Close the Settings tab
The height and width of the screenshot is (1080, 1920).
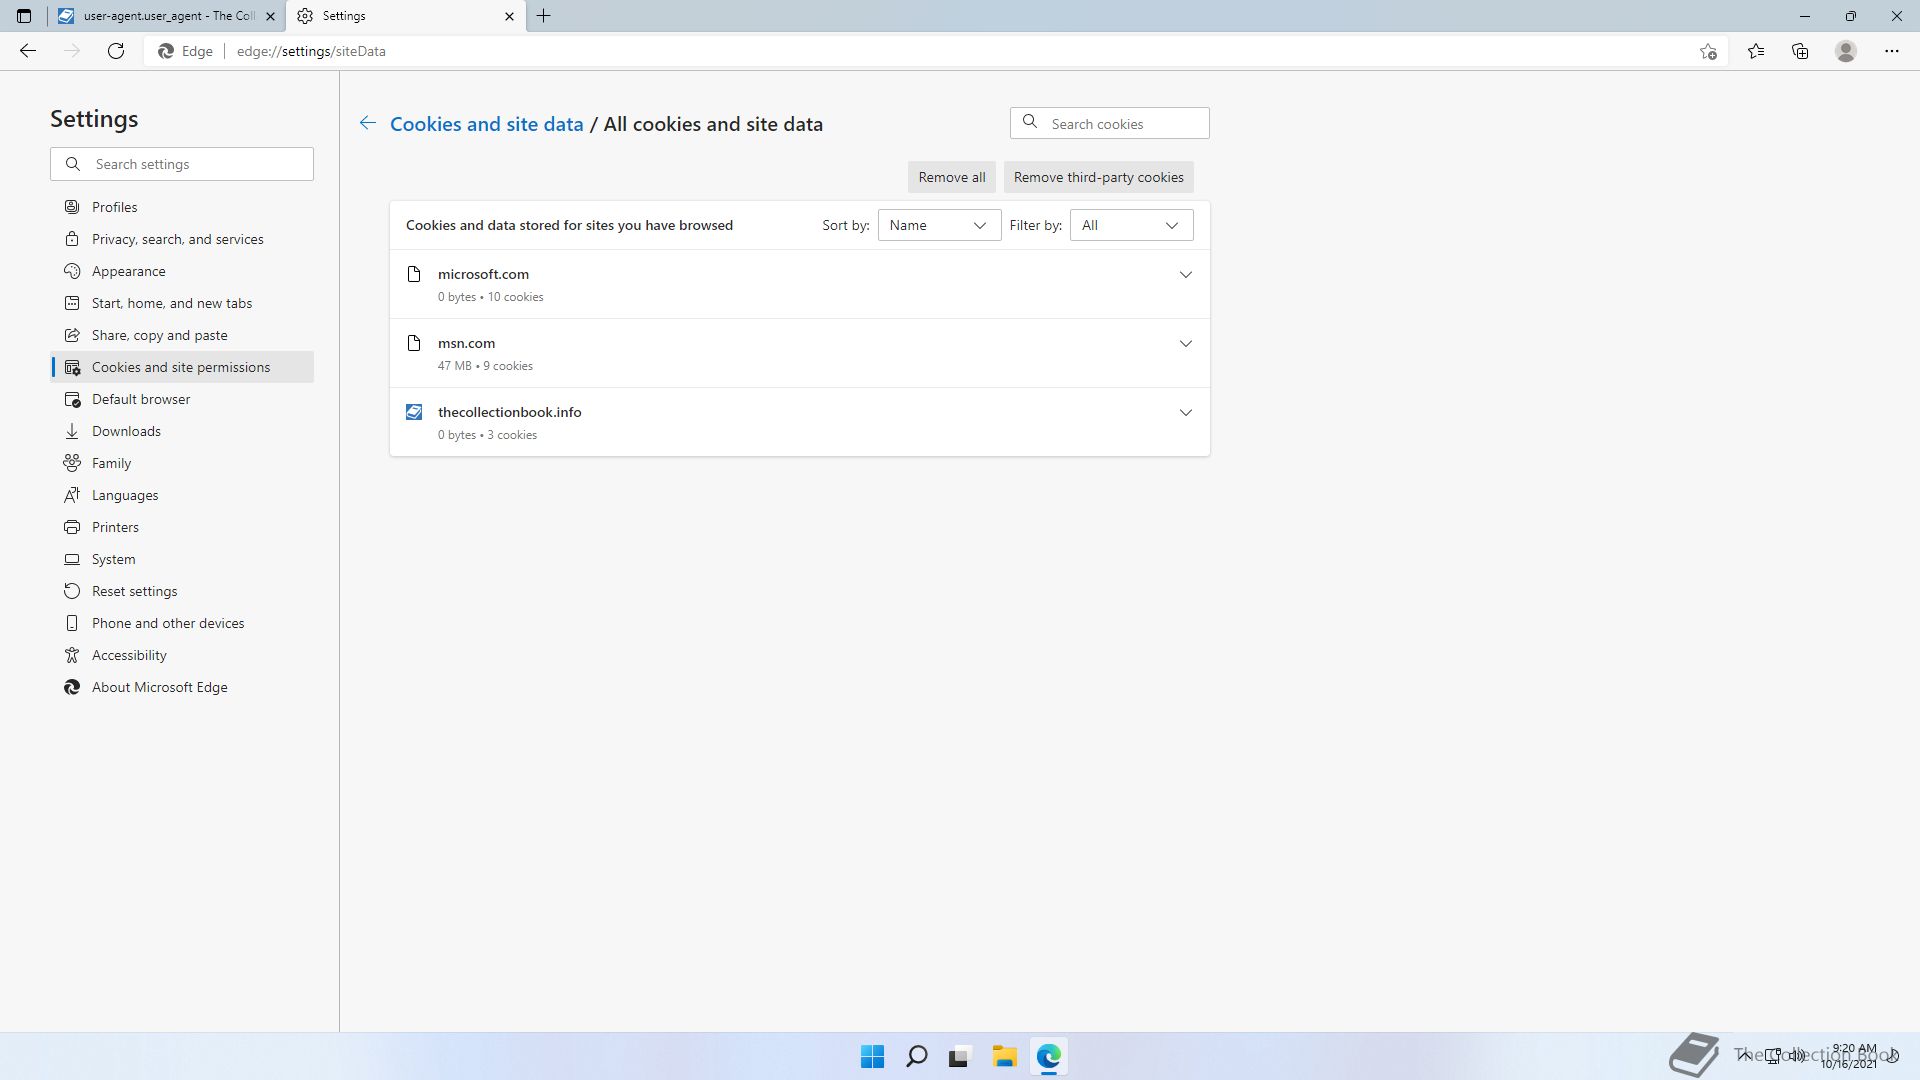click(509, 16)
